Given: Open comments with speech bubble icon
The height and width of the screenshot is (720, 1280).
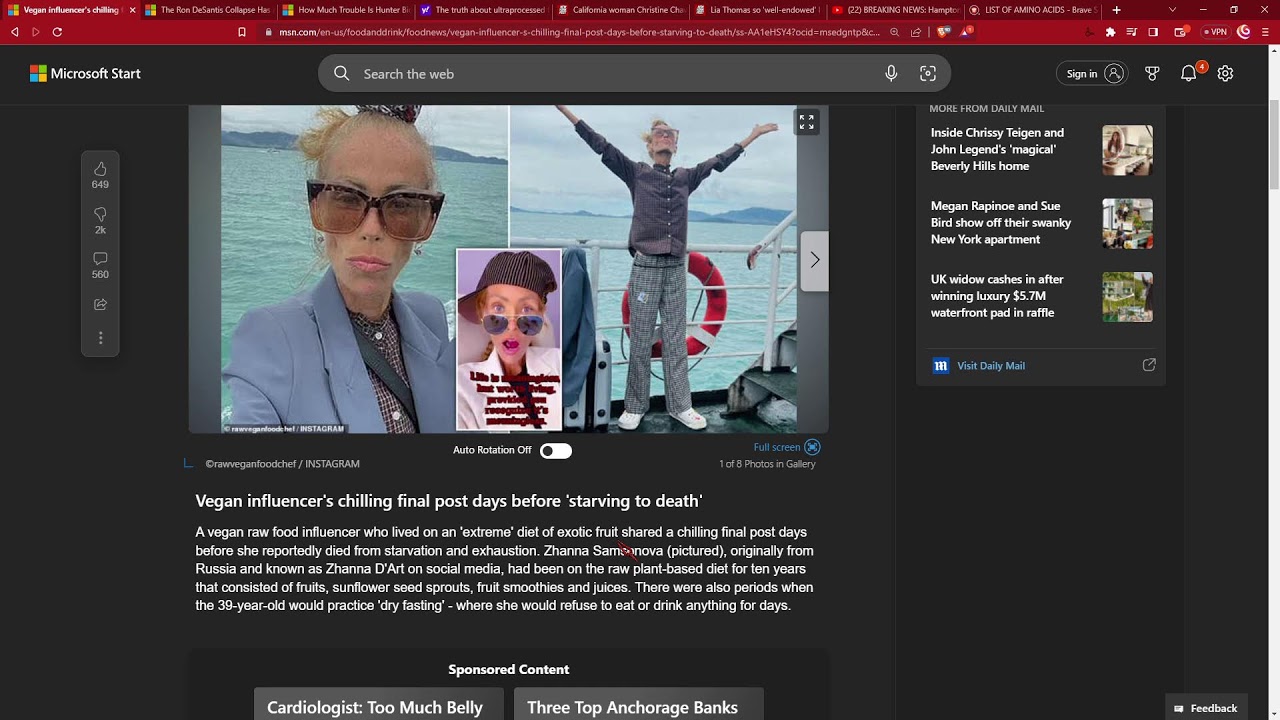Looking at the screenshot, I should [x=100, y=259].
